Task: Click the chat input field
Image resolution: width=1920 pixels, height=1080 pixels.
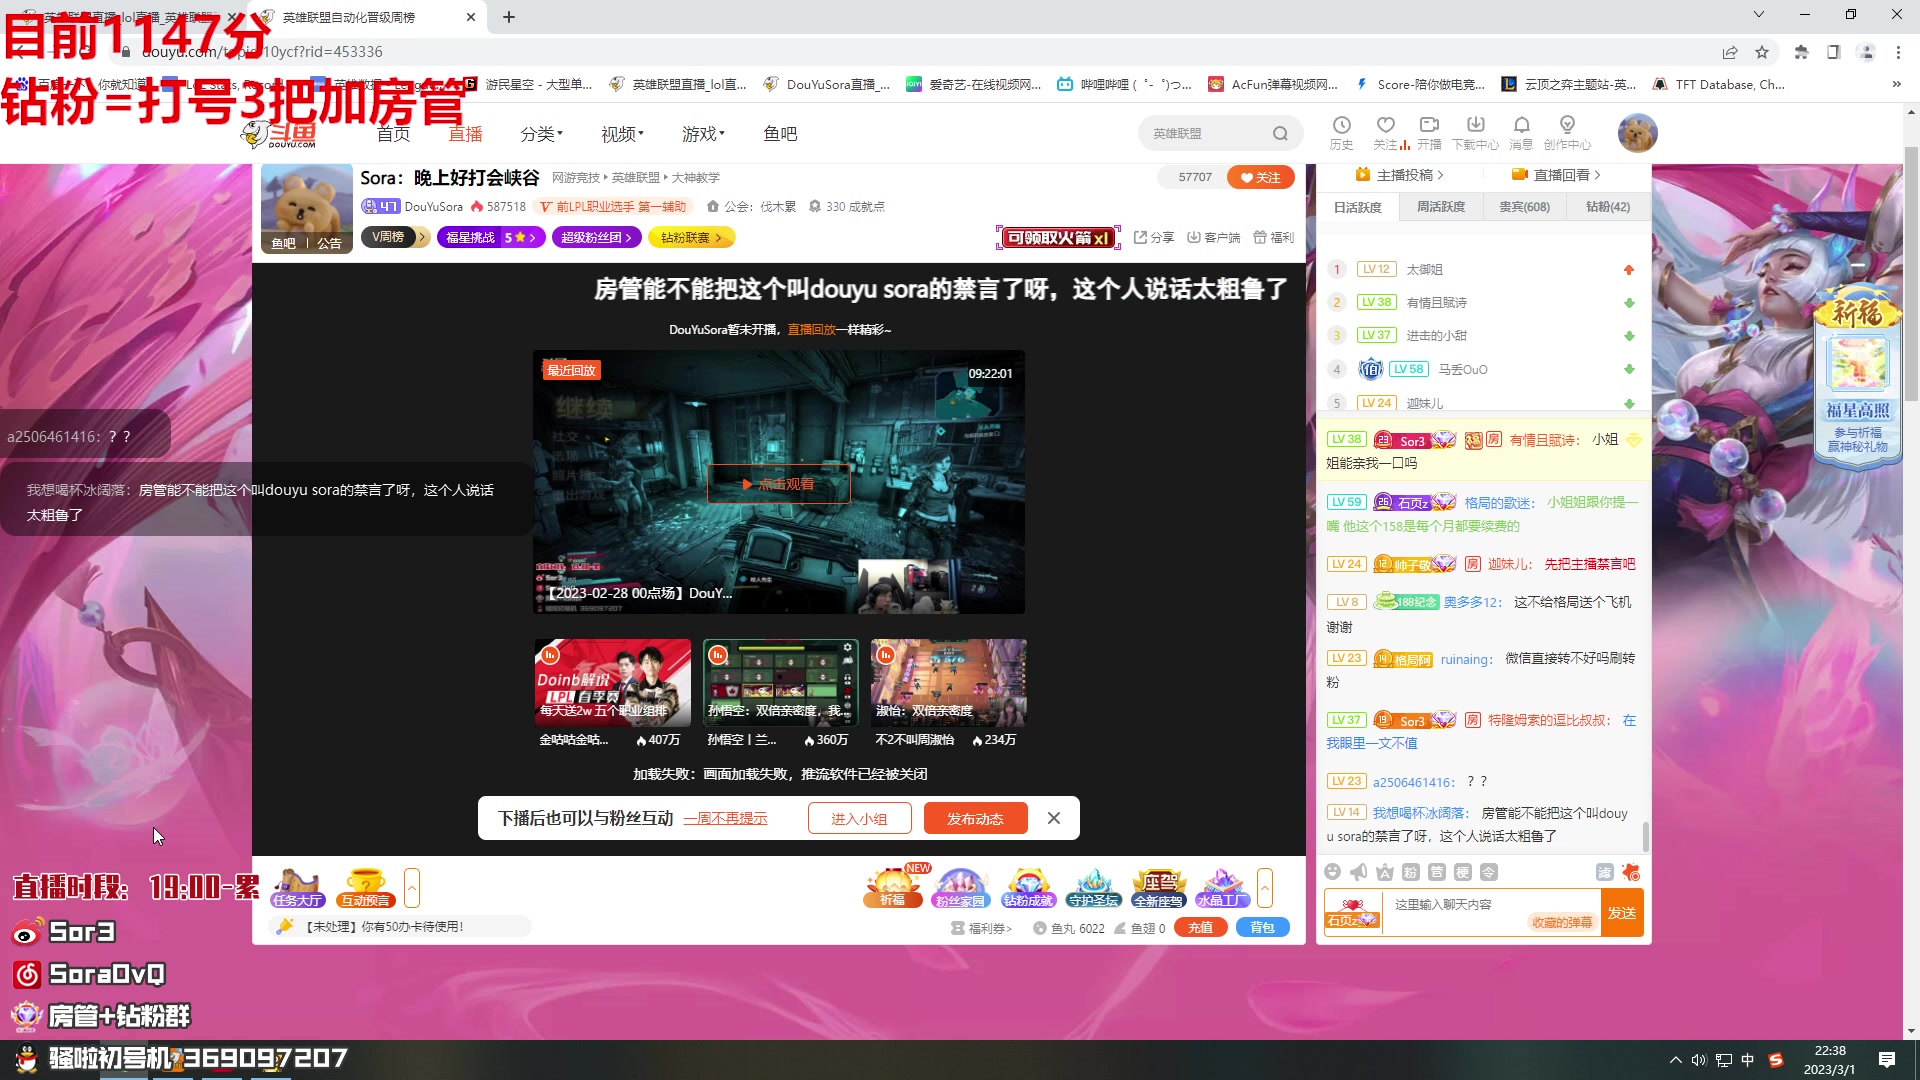Action: coord(1490,904)
